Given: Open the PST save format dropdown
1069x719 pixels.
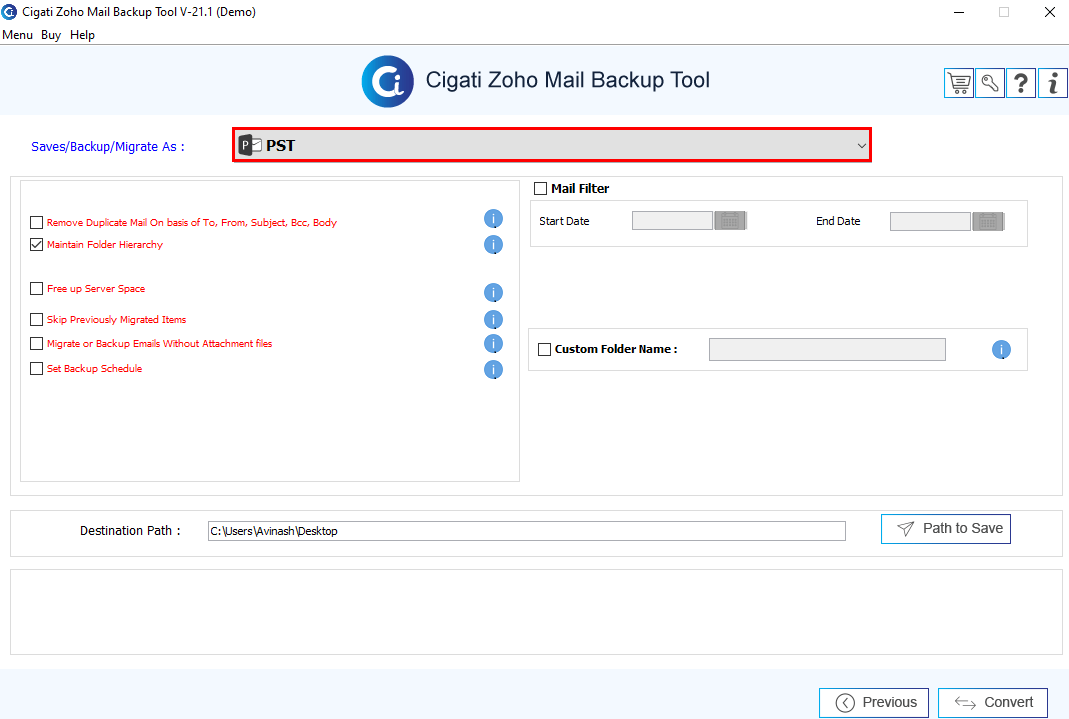Looking at the screenshot, I should point(552,145).
